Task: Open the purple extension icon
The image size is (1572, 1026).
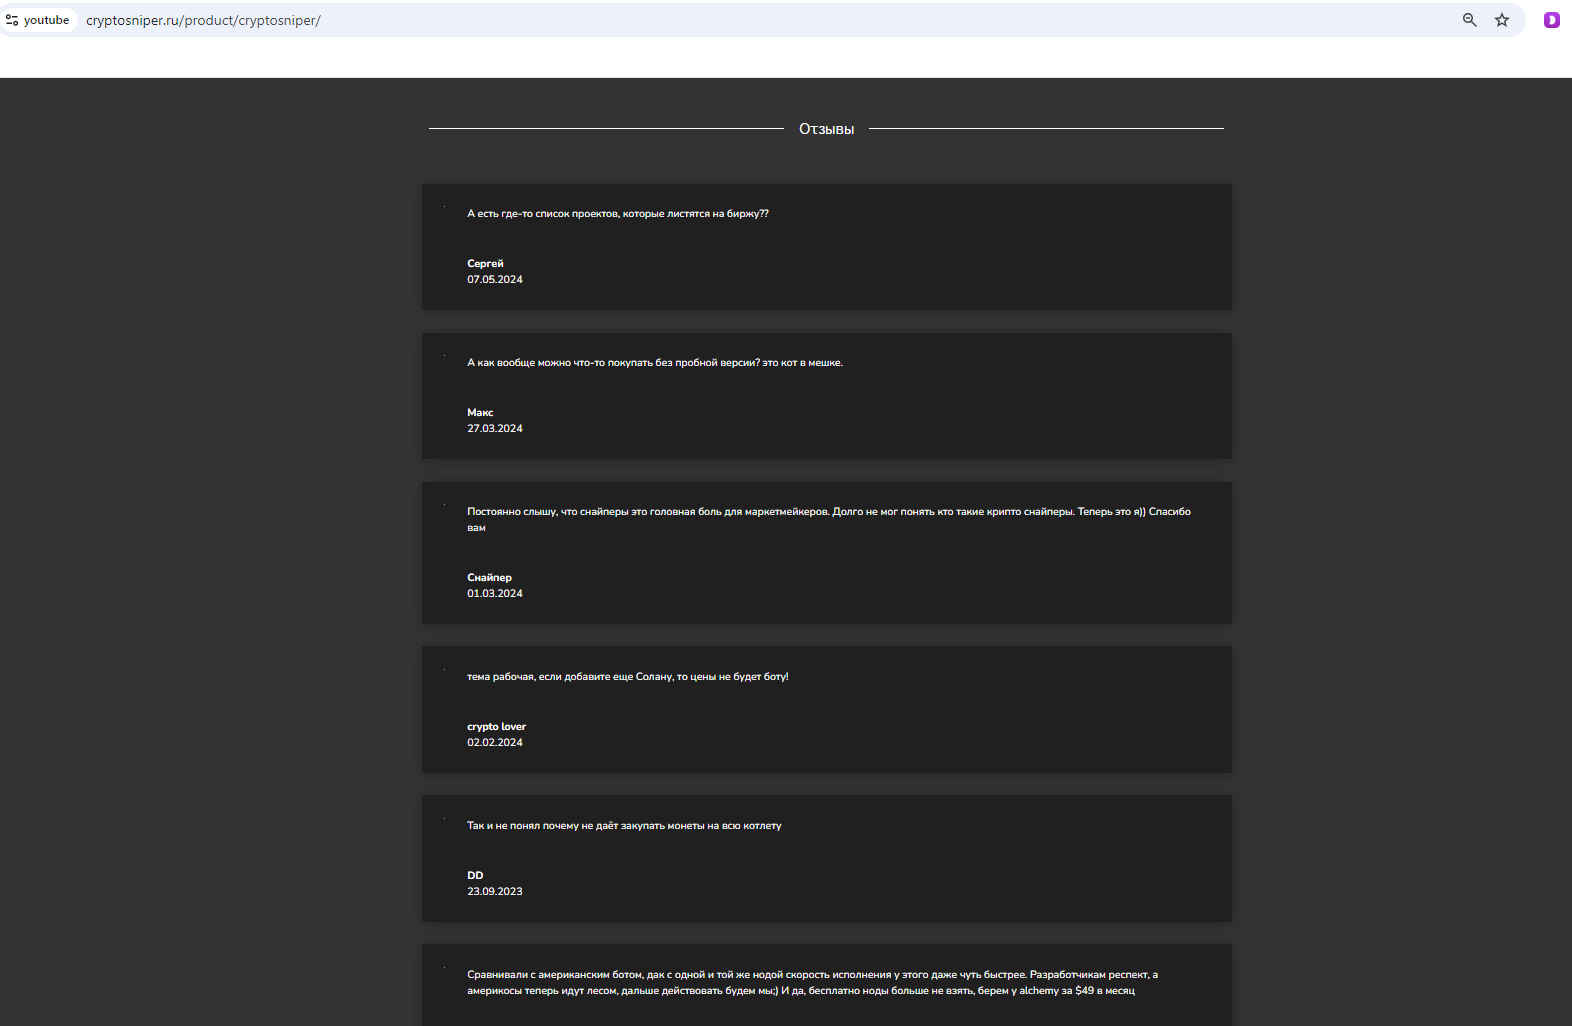Action: [1551, 20]
